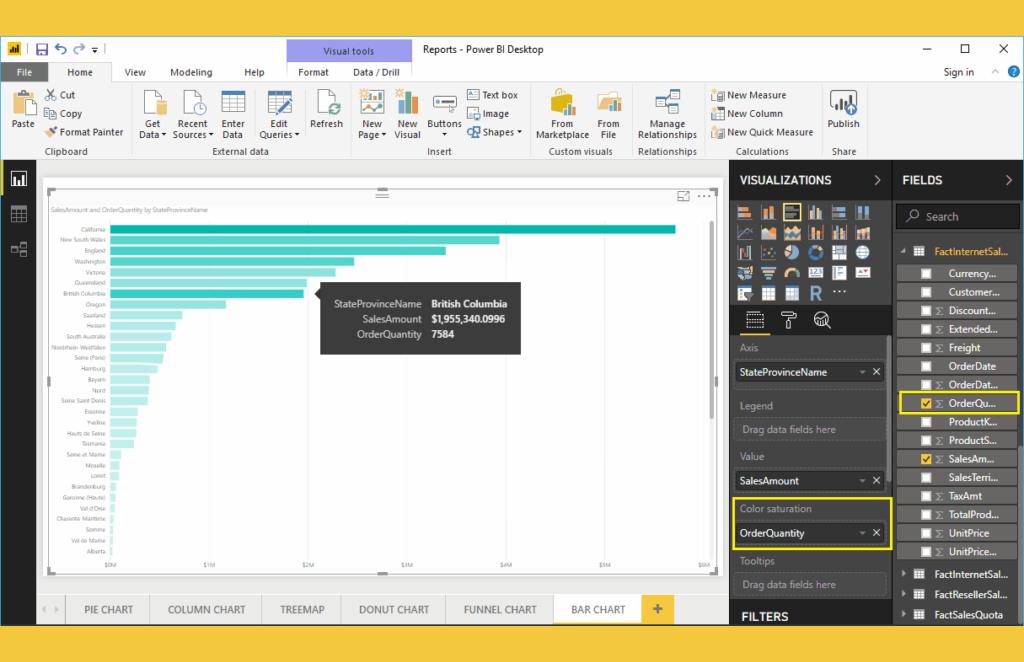Select the R script visual
1024x662 pixels.
[815, 294]
